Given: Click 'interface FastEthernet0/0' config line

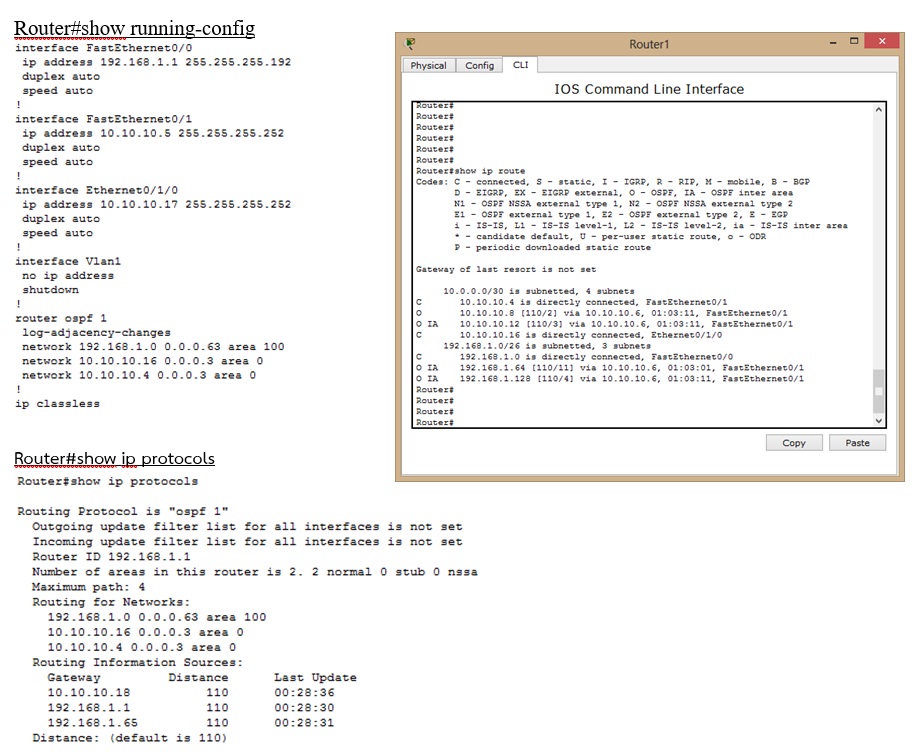Looking at the screenshot, I should point(103,48).
